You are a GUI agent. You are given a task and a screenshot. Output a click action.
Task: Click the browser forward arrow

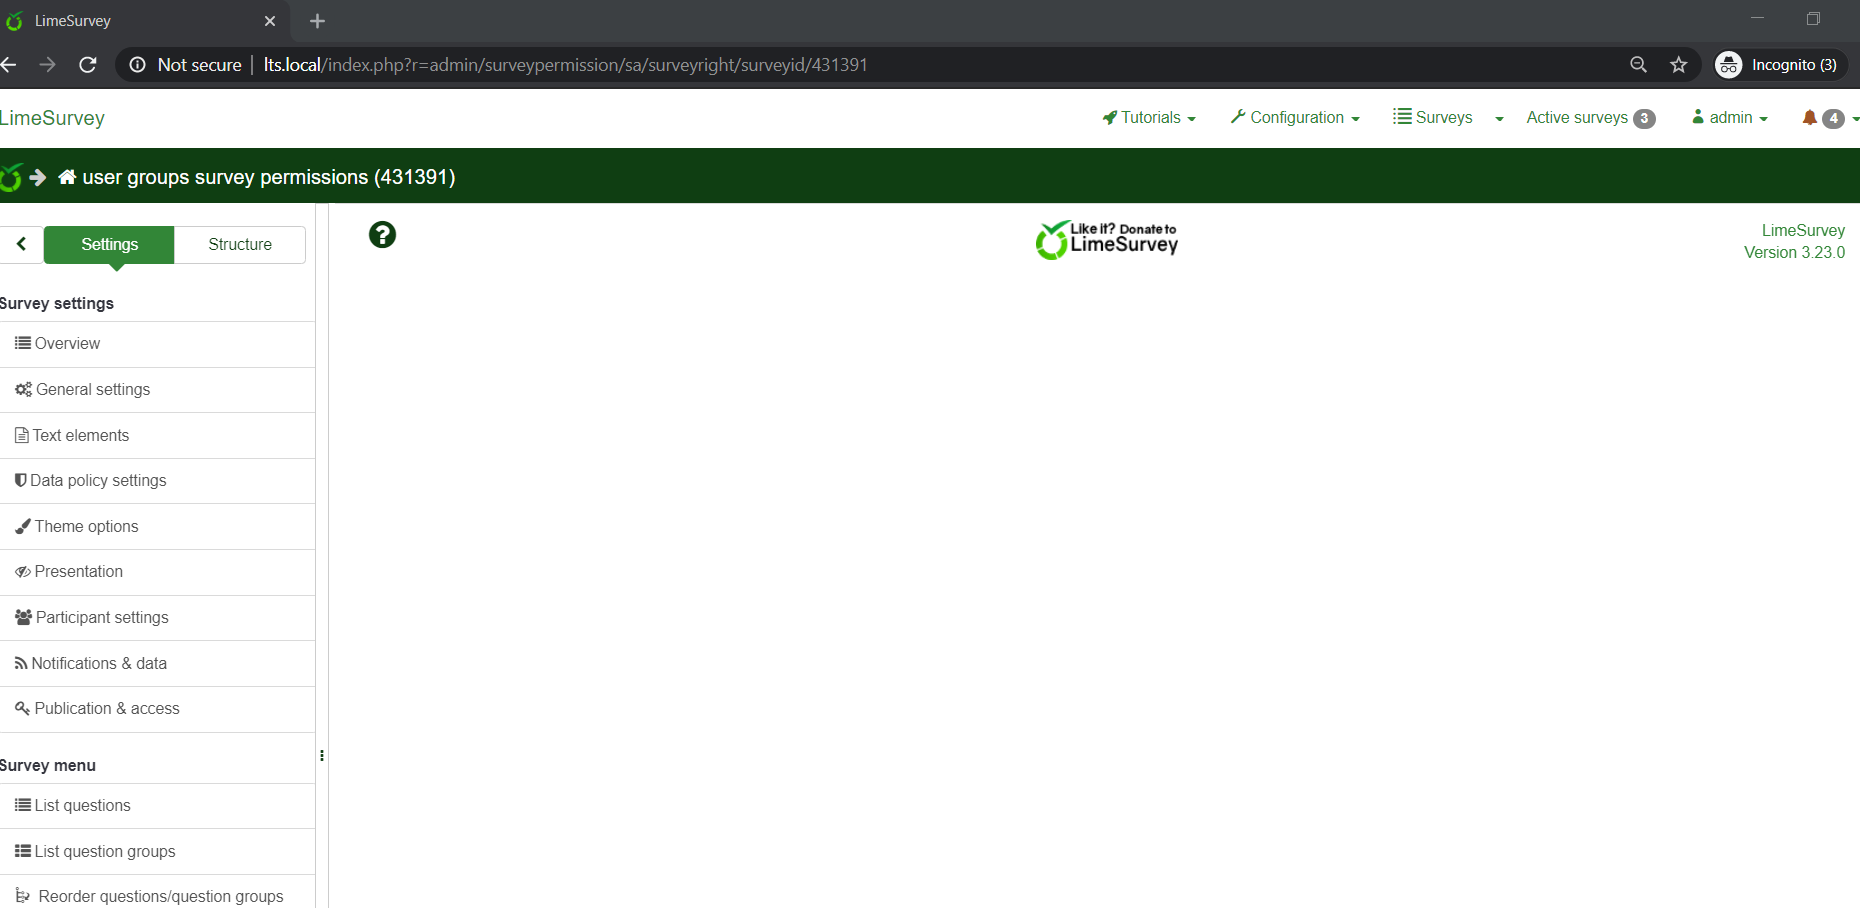click(x=47, y=65)
